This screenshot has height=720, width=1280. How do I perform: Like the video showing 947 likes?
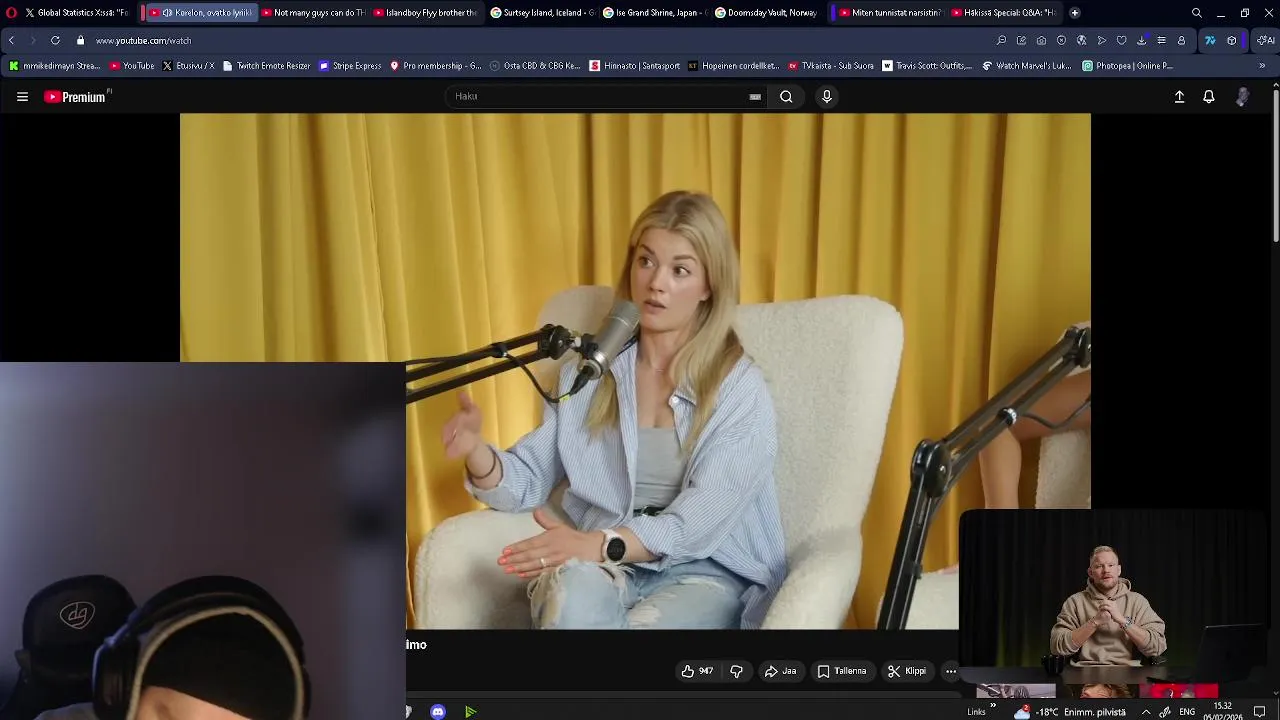click(x=697, y=671)
